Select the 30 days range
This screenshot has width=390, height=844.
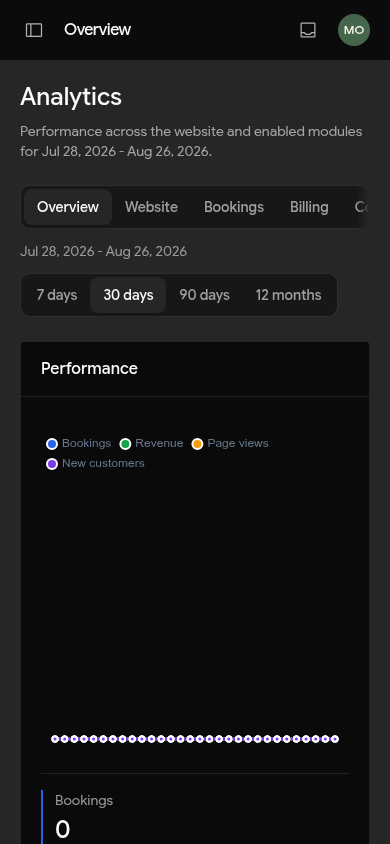[128, 295]
